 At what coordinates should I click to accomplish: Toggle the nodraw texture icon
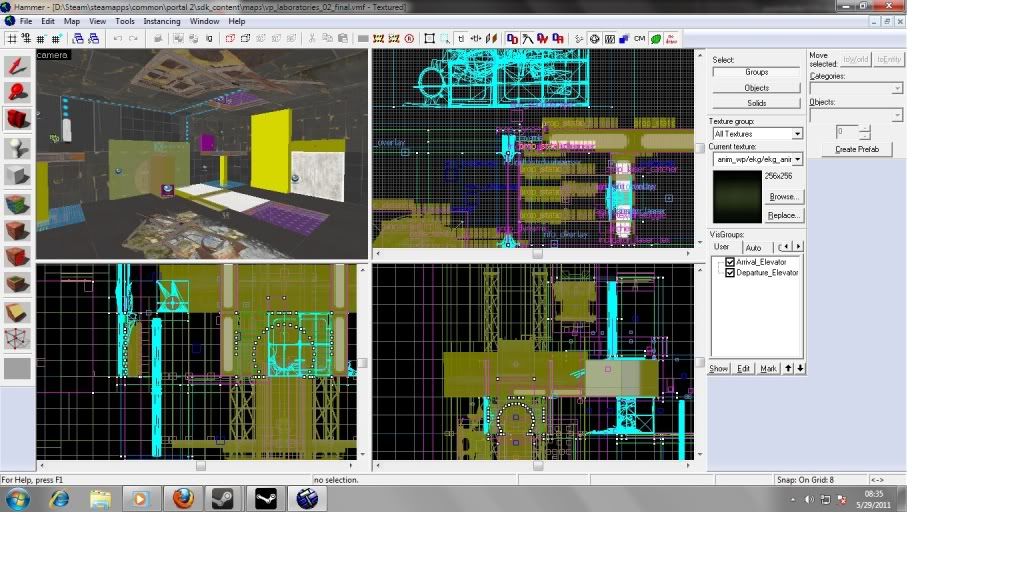[x=671, y=39]
